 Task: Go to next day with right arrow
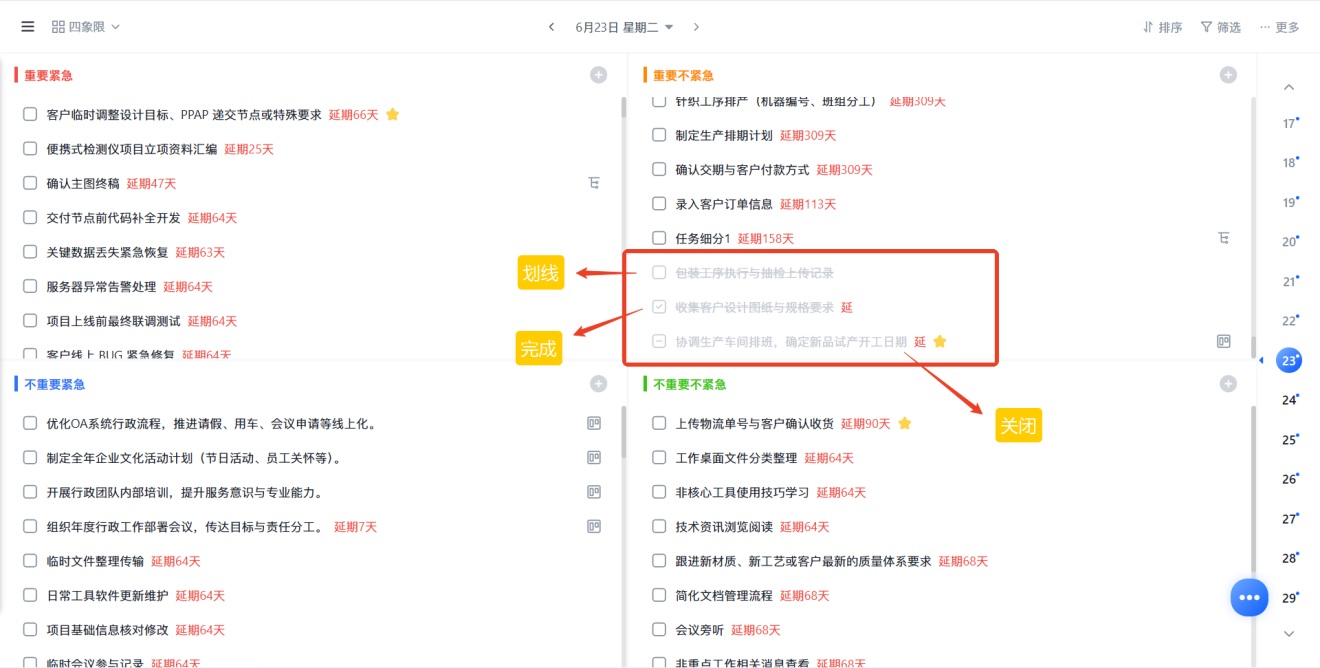coord(696,27)
